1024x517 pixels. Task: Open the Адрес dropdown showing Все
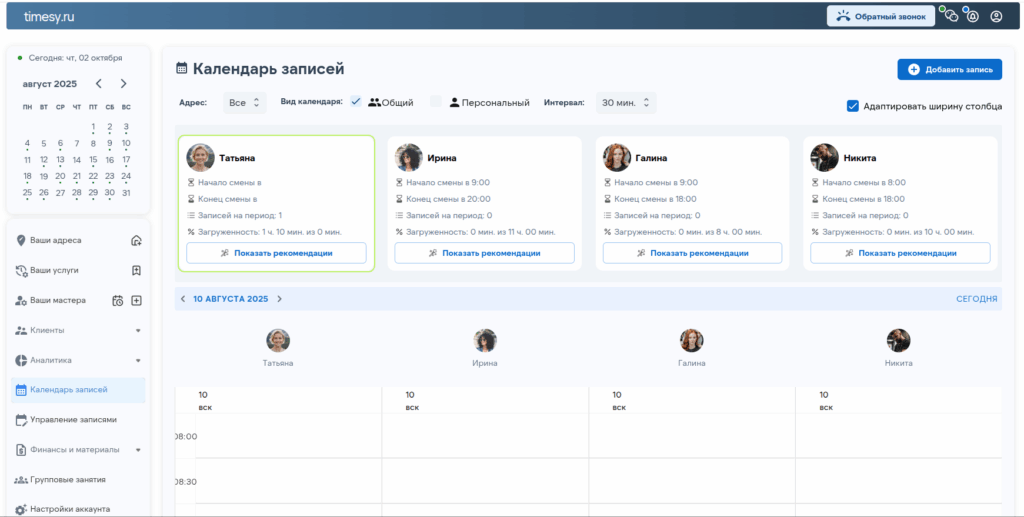click(x=244, y=102)
